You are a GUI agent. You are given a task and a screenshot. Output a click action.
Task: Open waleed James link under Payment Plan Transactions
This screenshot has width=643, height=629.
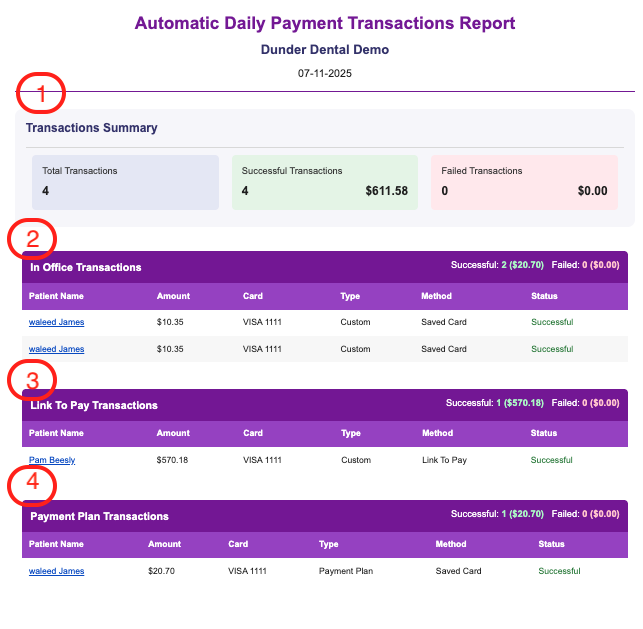click(x=56, y=571)
